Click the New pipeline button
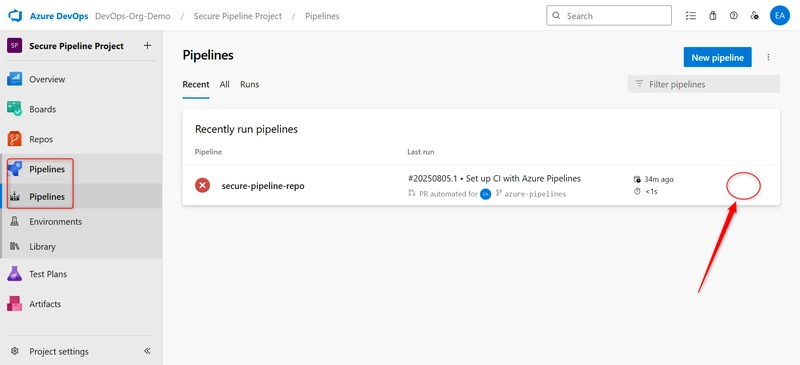Image resolution: width=800 pixels, height=365 pixels. coord(717,57)
